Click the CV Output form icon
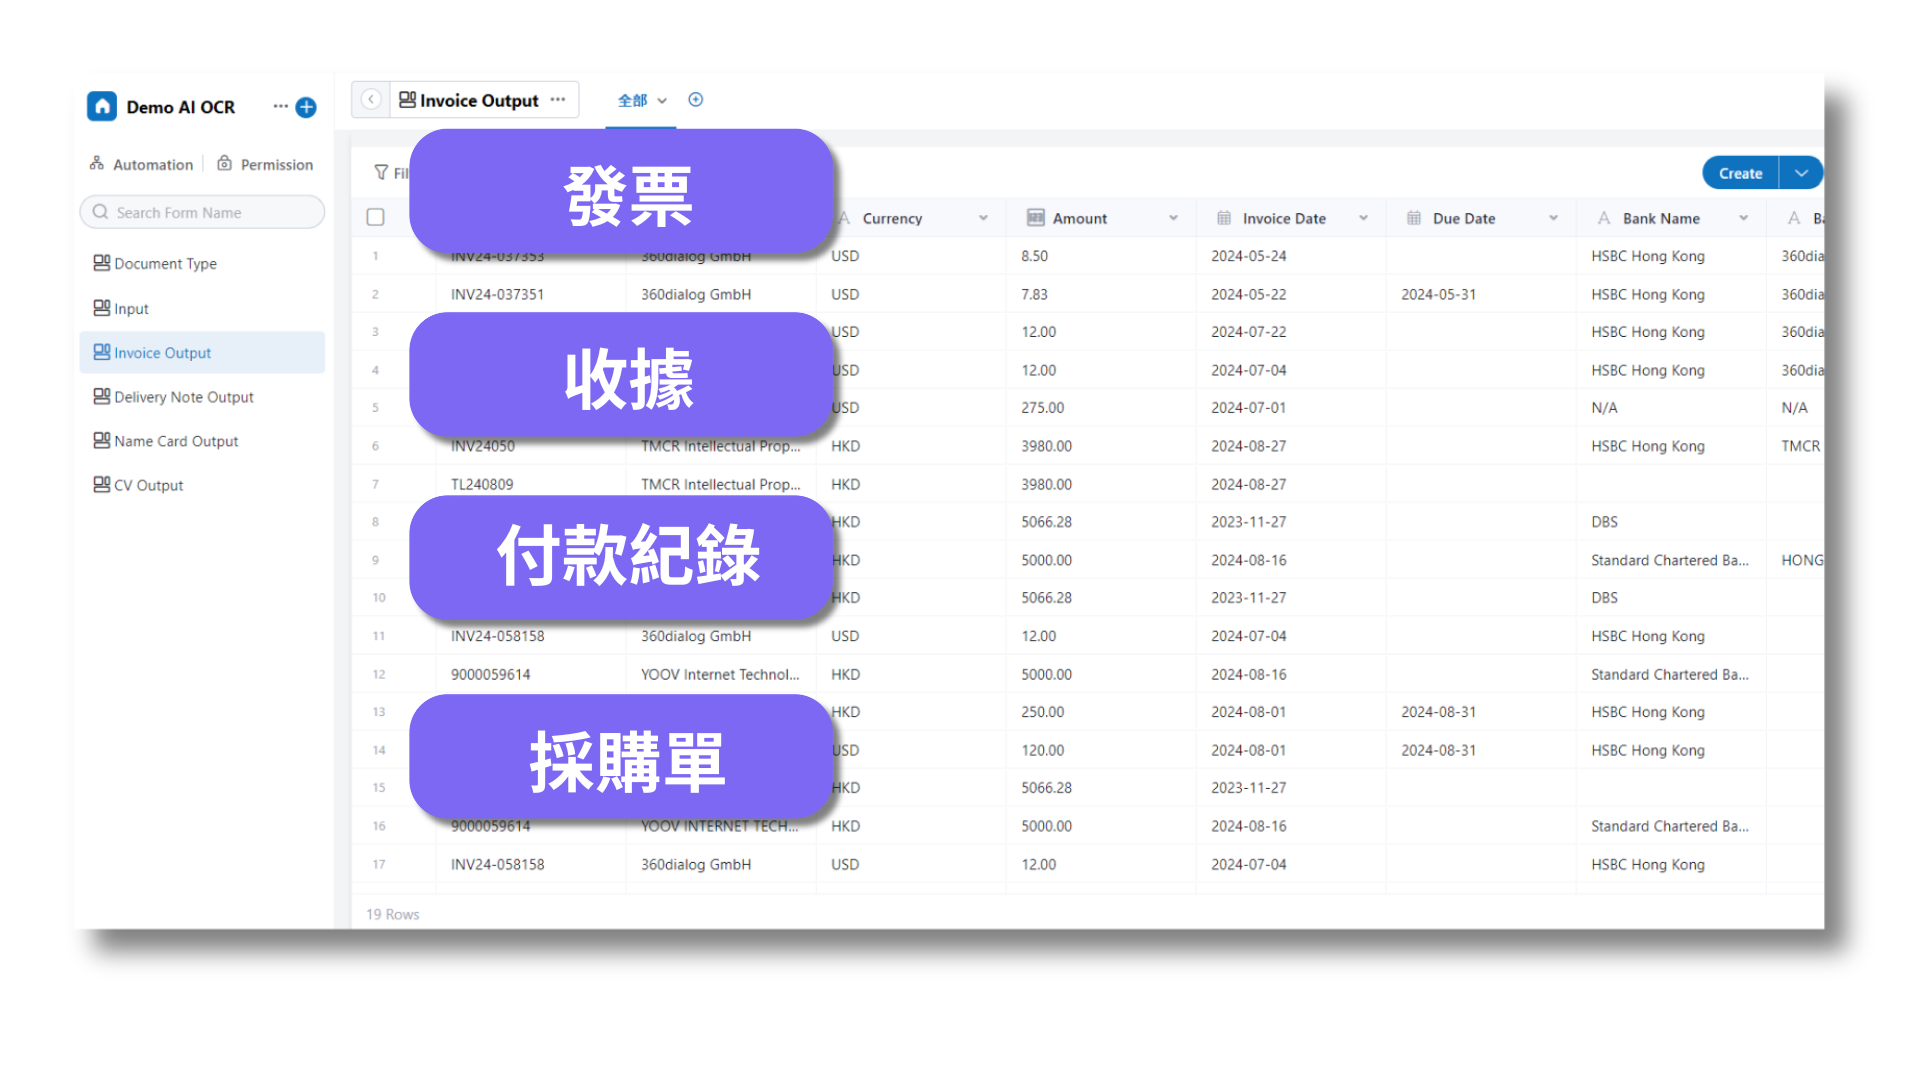The height and width of the screenshot is (1080, 1920). [101, 483]
